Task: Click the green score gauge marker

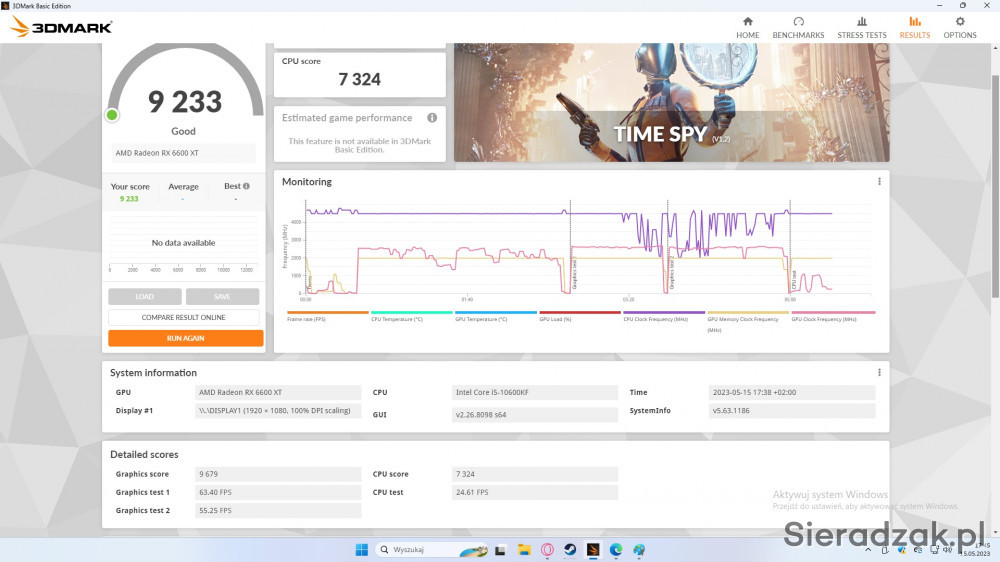Action: [x=112, y=115]
